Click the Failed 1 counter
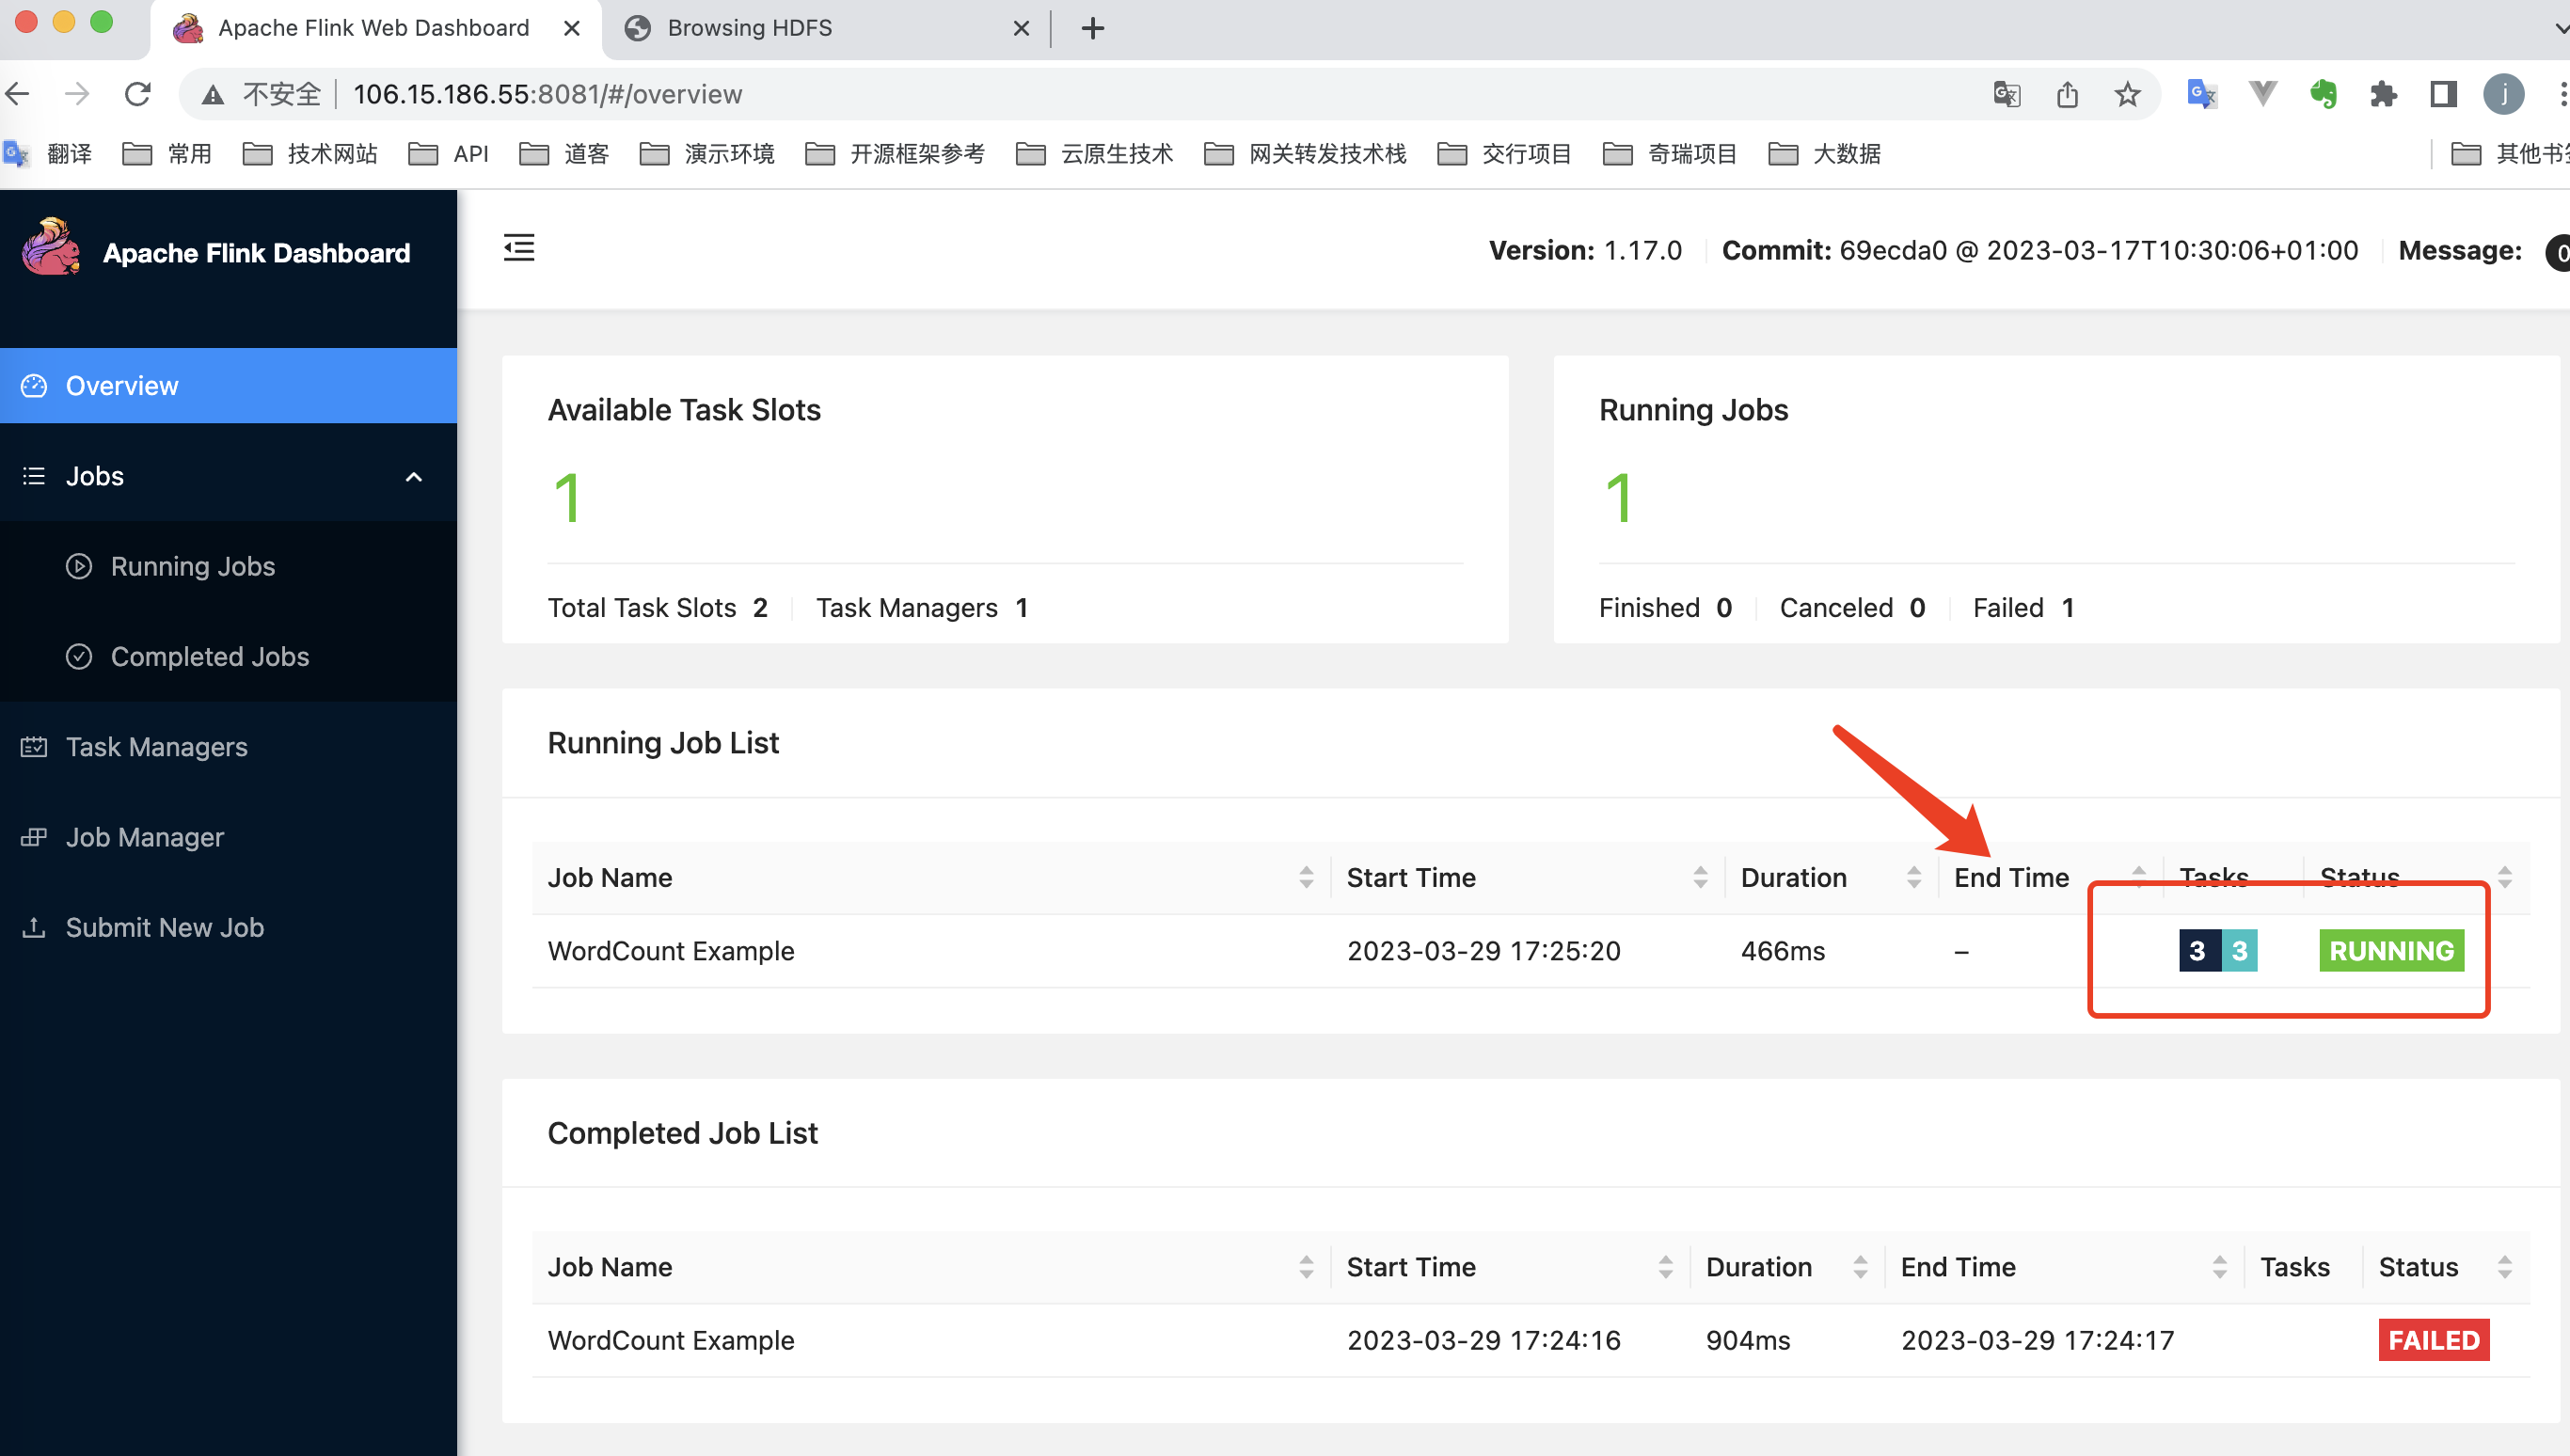Viewport: 2570px width, 1456px height. 2023,608
